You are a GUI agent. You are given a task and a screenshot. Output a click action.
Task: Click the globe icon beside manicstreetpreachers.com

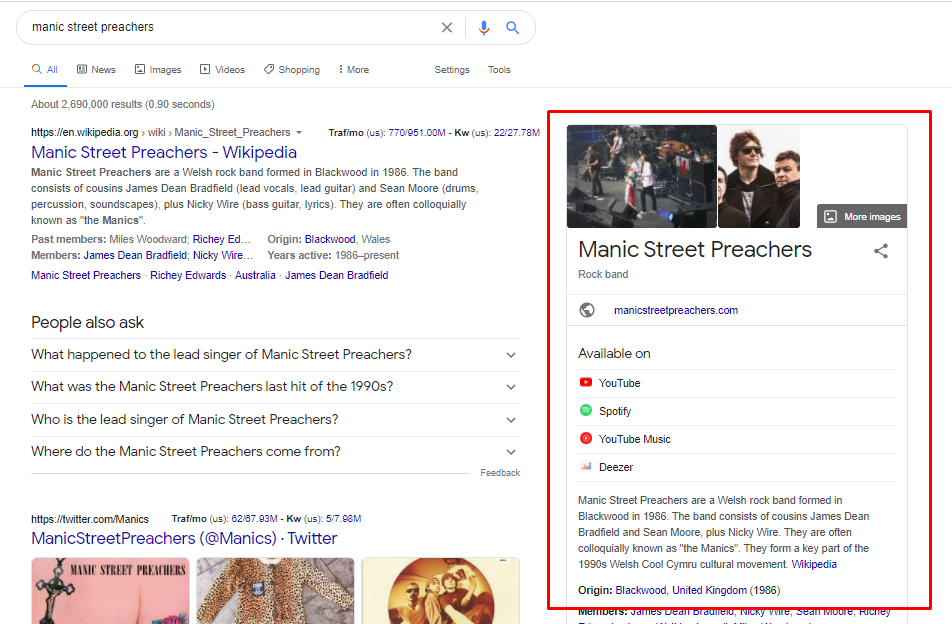(587, 310)
